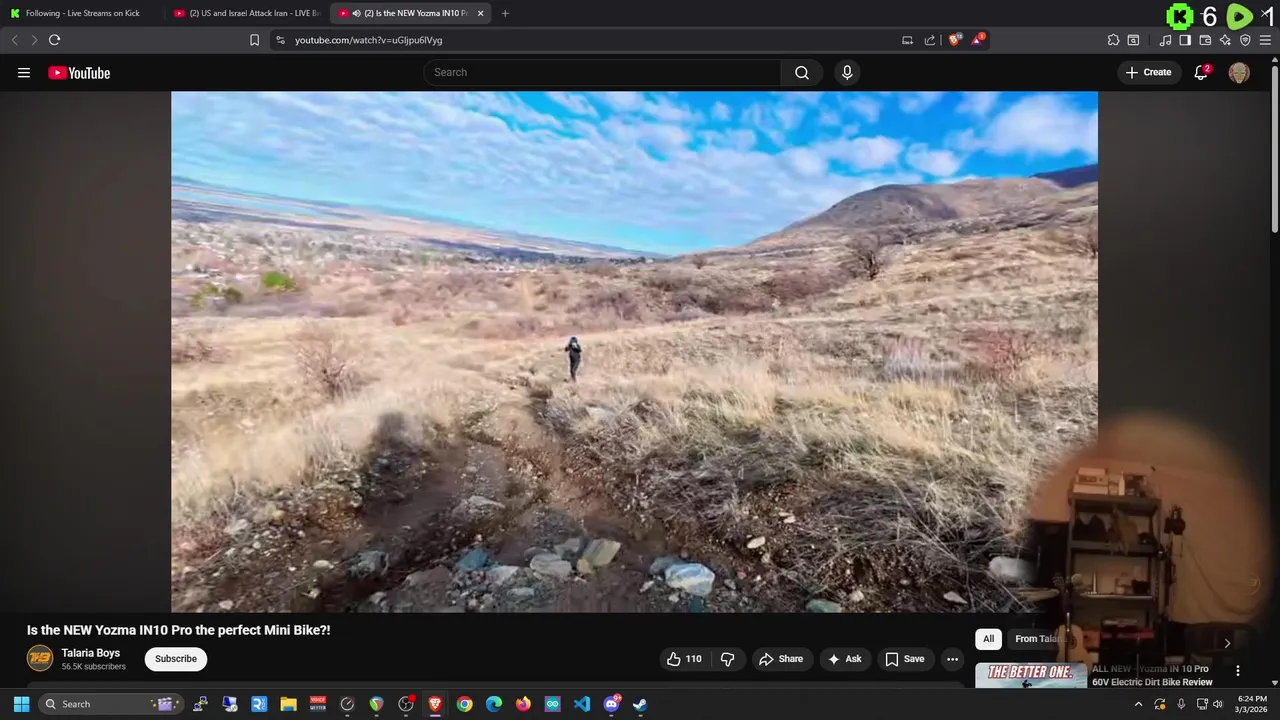Screen dimensions: 1280x720
Task: Open File Explorer from taskbar
Action: pos(289,704)
